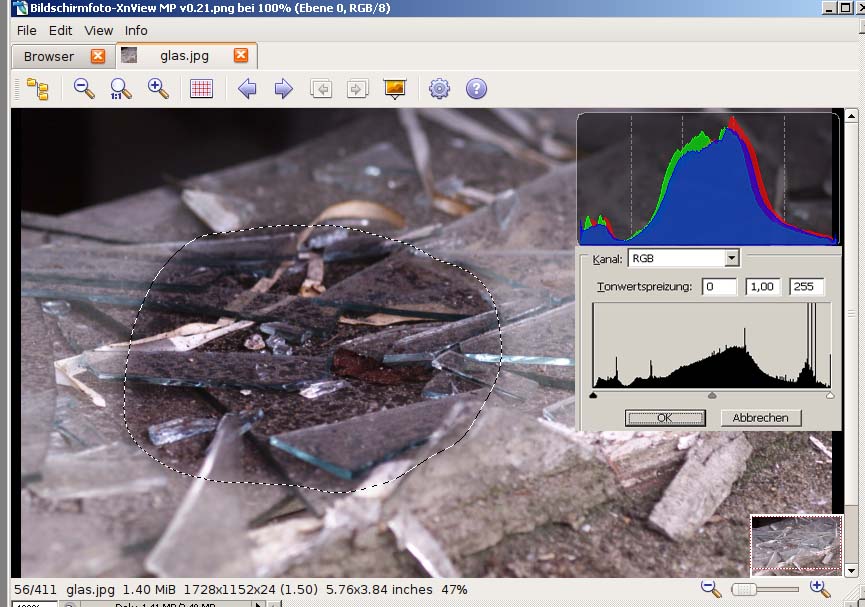Open settings via the gear icon
Screen dimensions: 865x607
pyautogui.click(x=439, y=88)
